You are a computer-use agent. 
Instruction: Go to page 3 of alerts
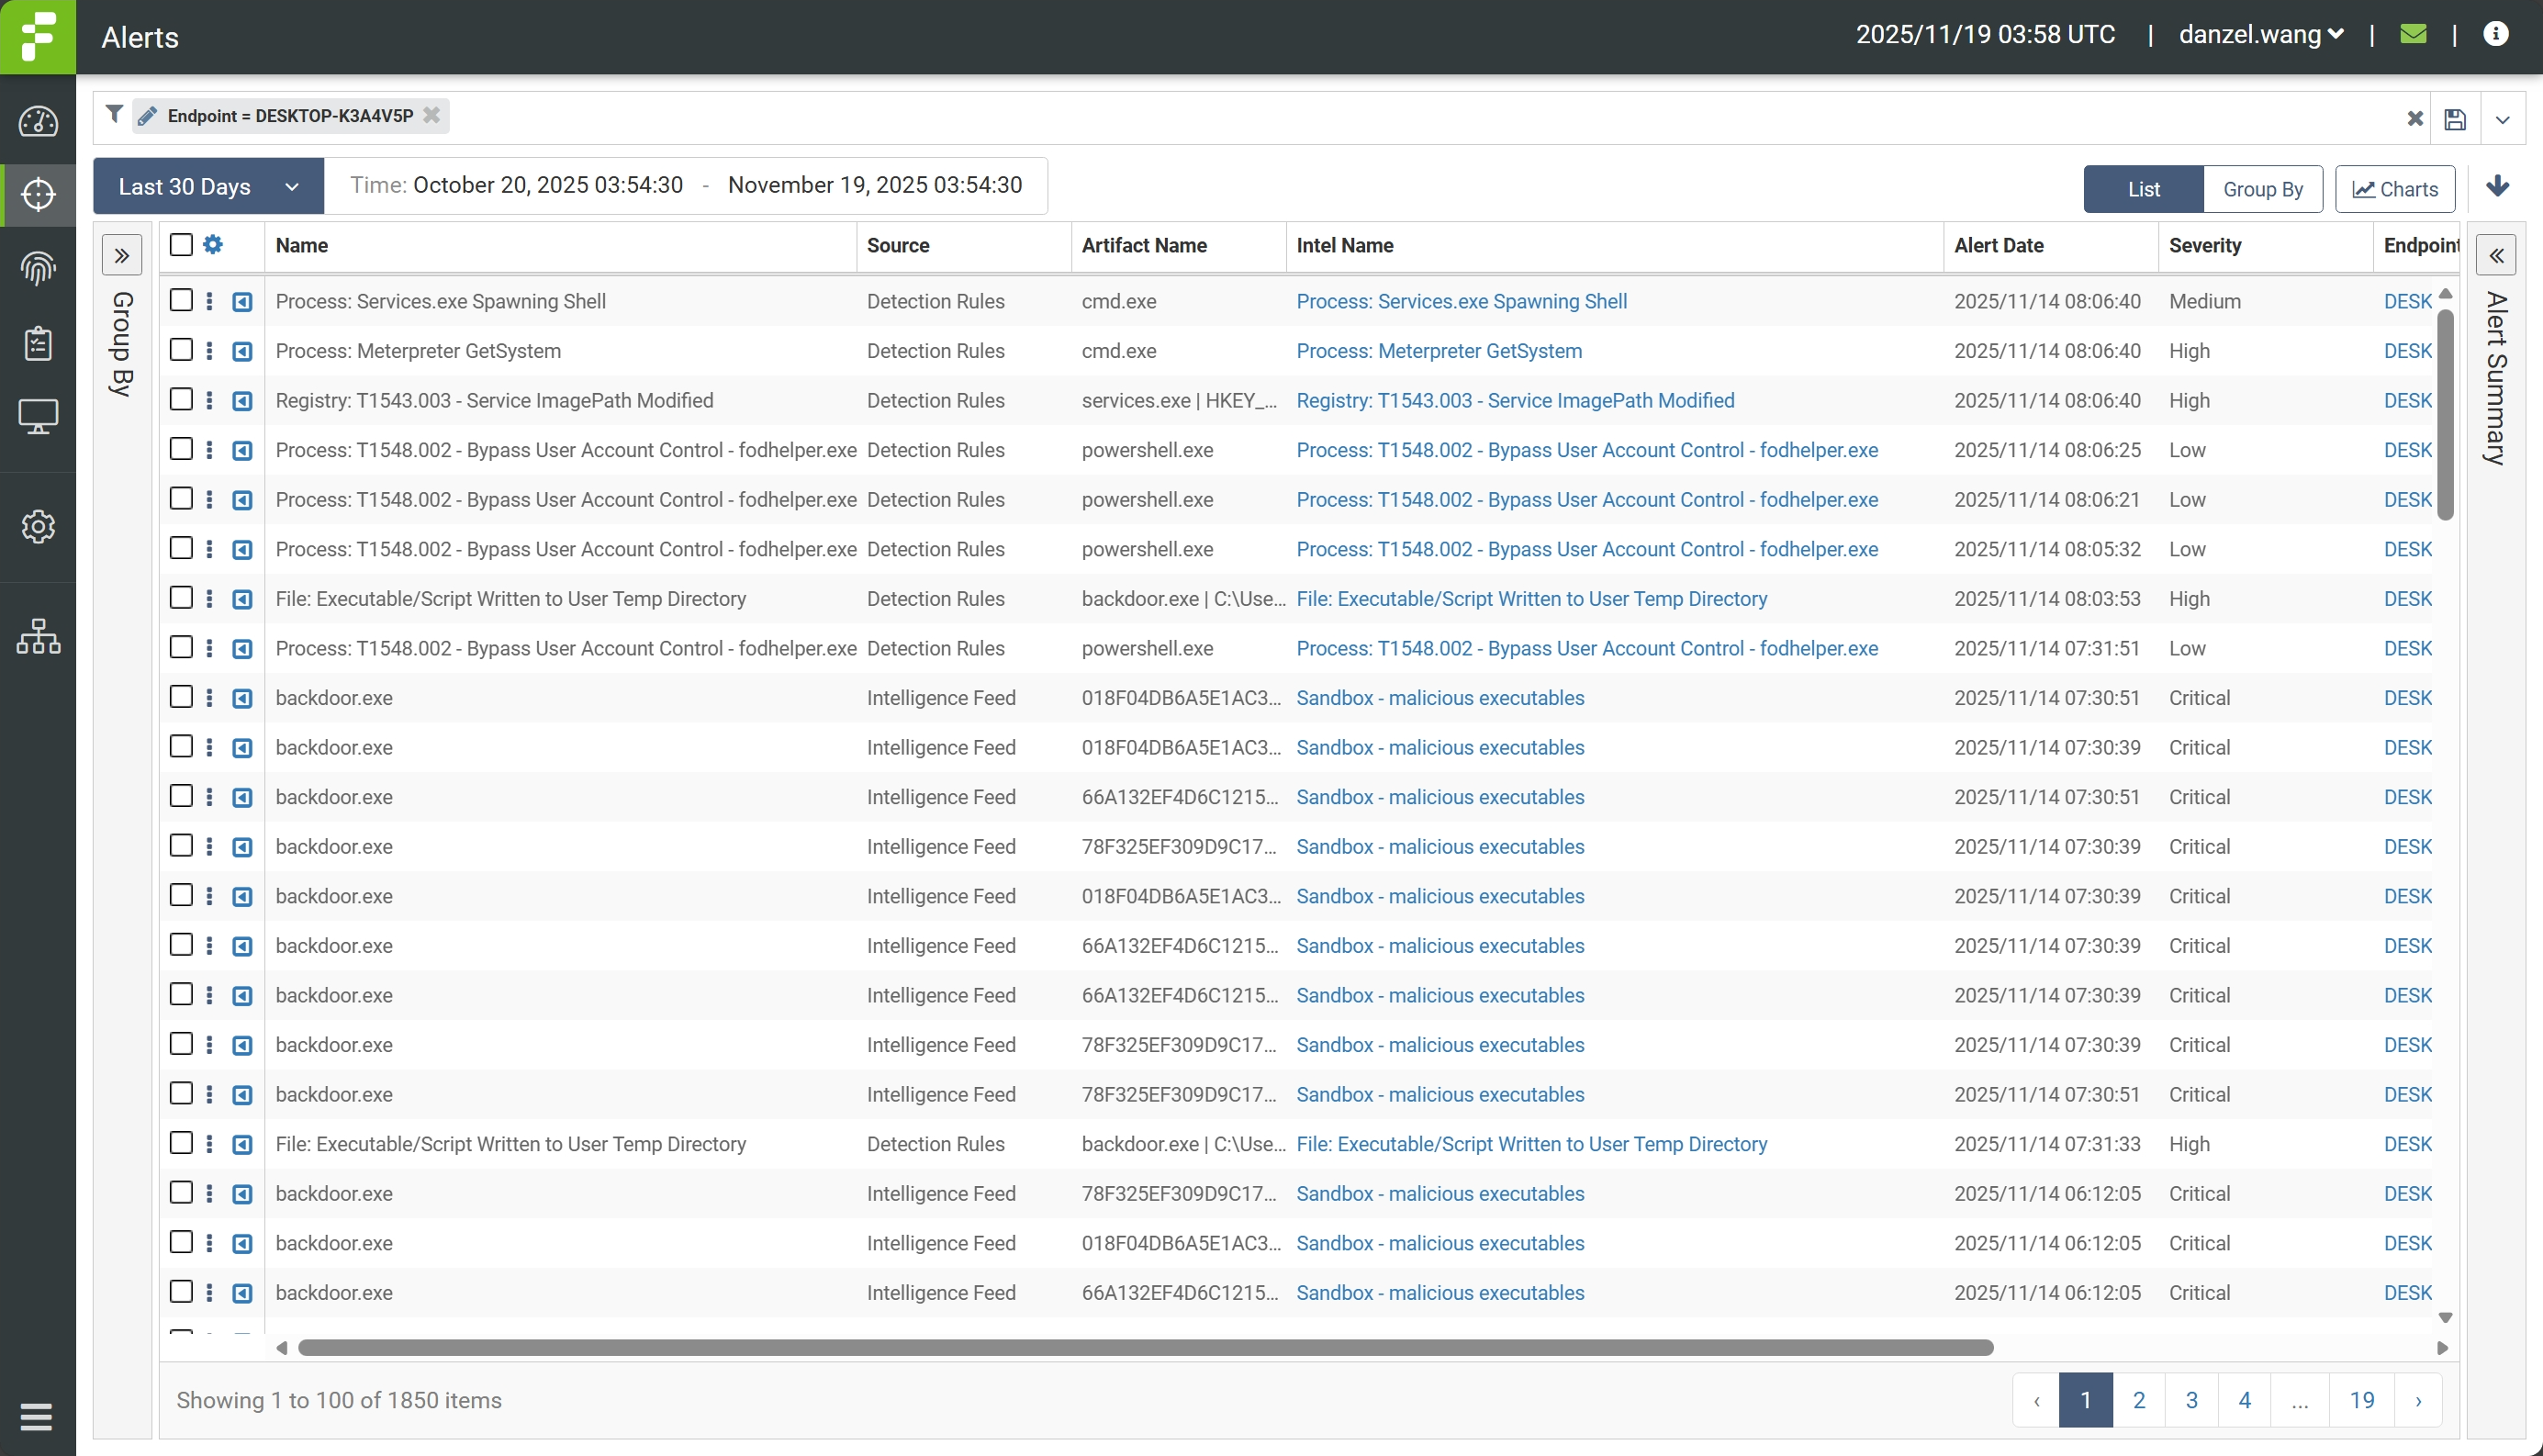click(x=2191, y=1400)
